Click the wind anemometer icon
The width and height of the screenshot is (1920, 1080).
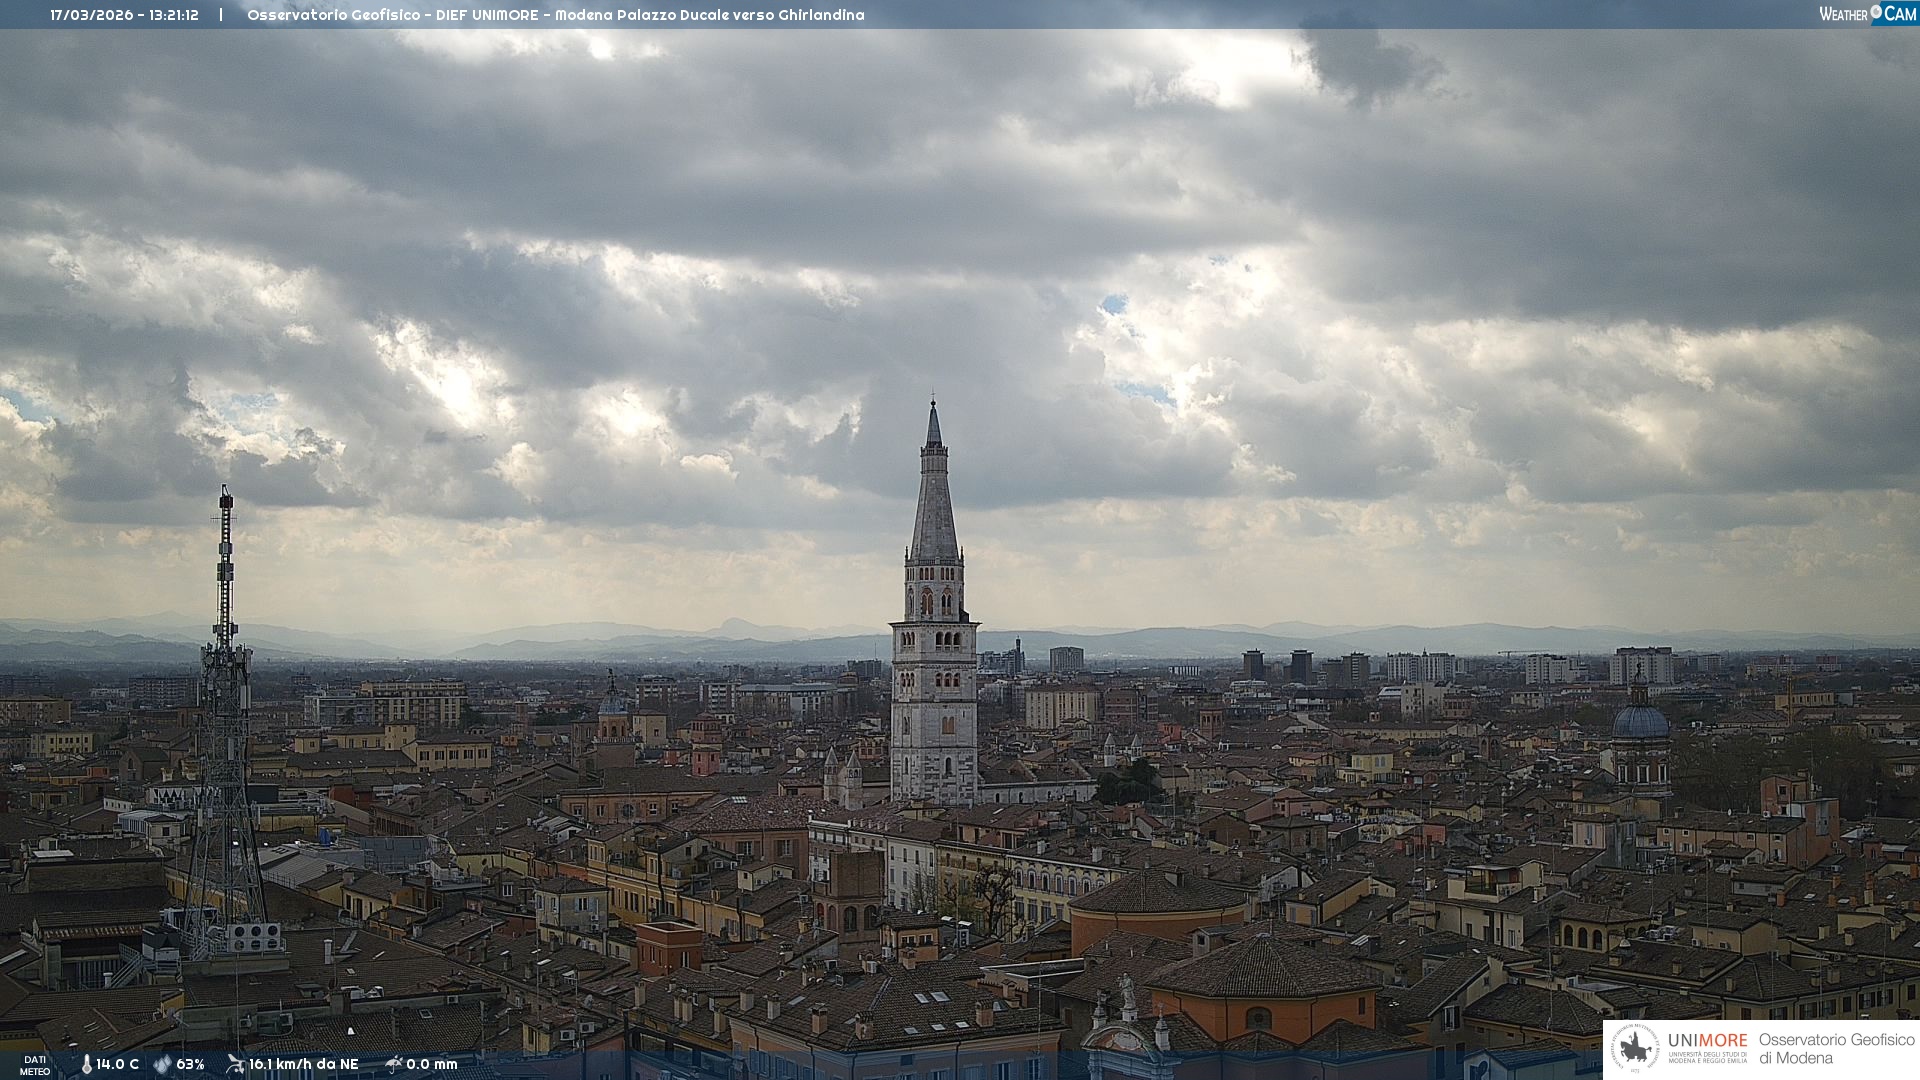point(235,1064)
